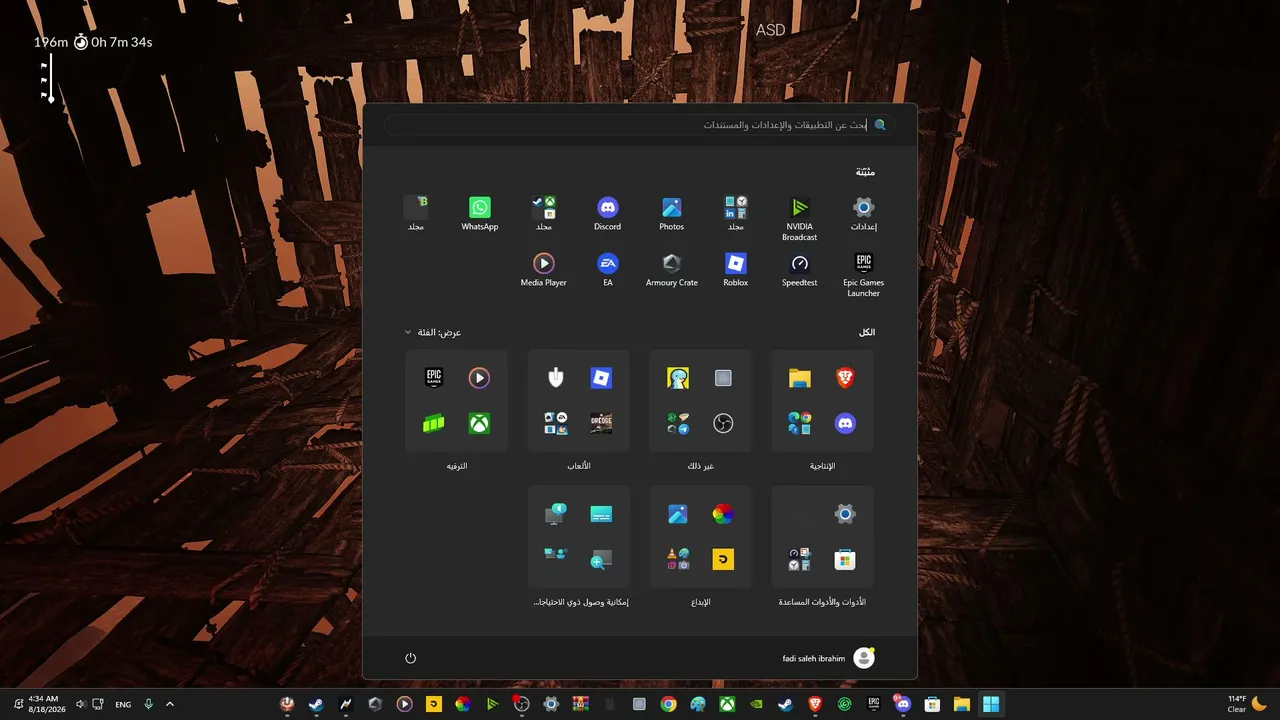Open pinned NVIDIA Broadcast app
1280x720 pixels.
(x=799, y=218)
